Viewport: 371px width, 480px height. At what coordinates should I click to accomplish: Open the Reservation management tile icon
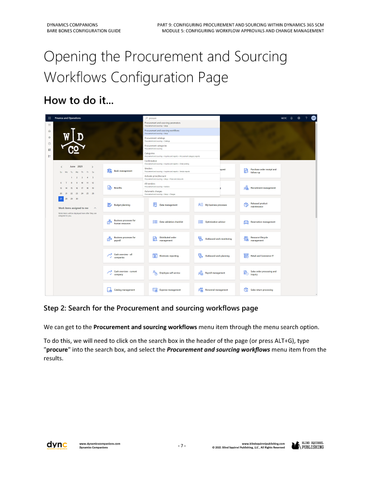(x=246, y=222)
